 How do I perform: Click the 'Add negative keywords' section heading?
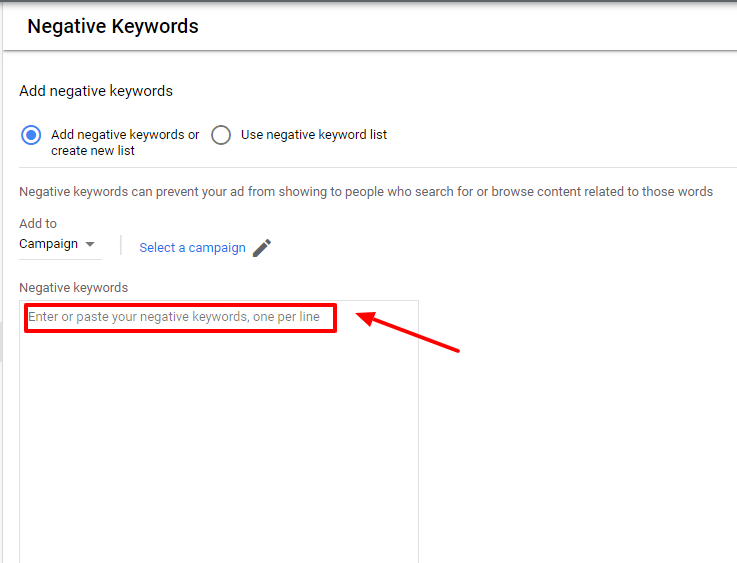(x=96, y=91)
